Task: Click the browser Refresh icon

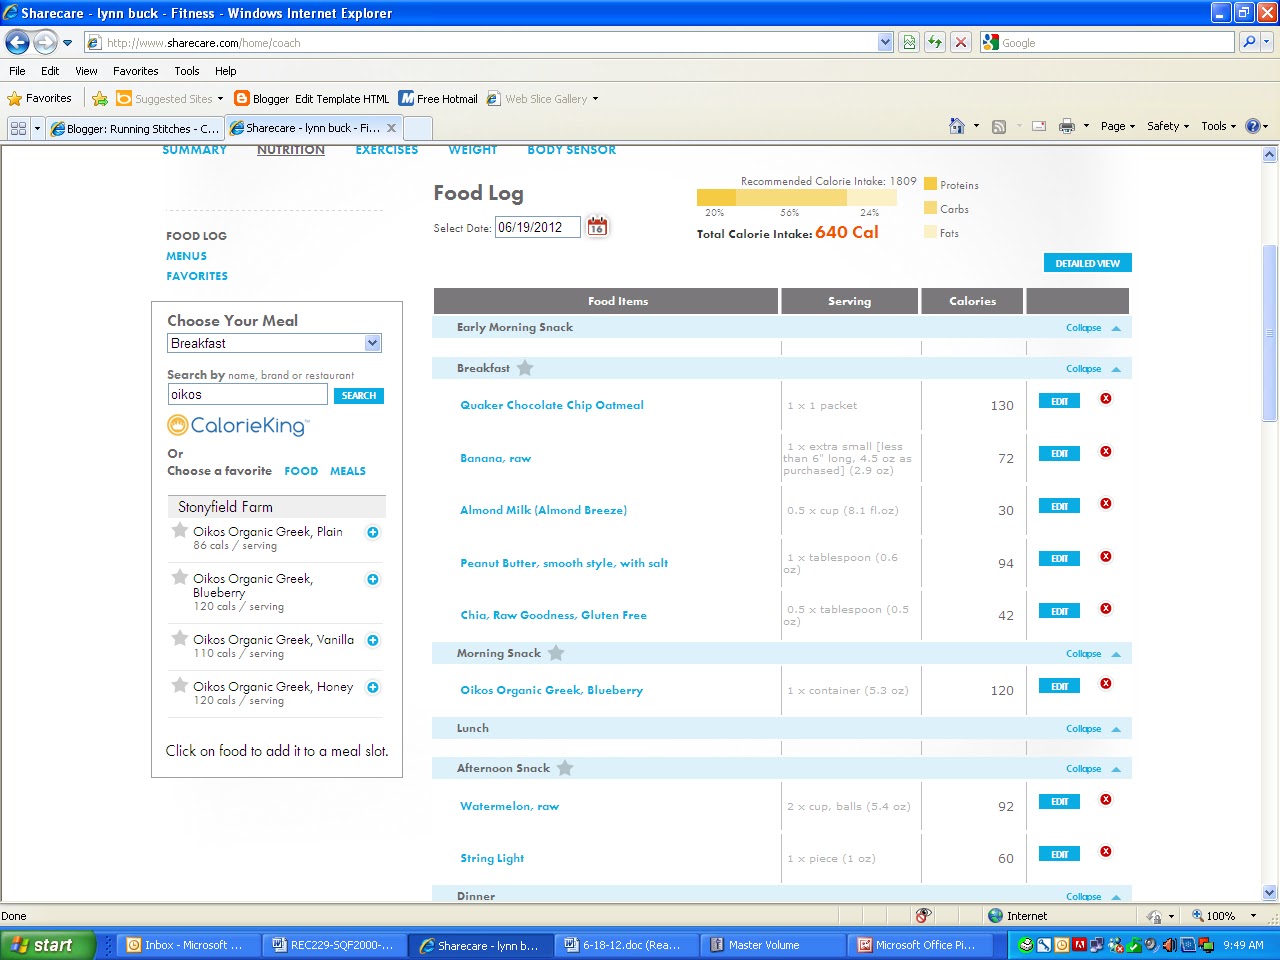Action: [935, 42]
